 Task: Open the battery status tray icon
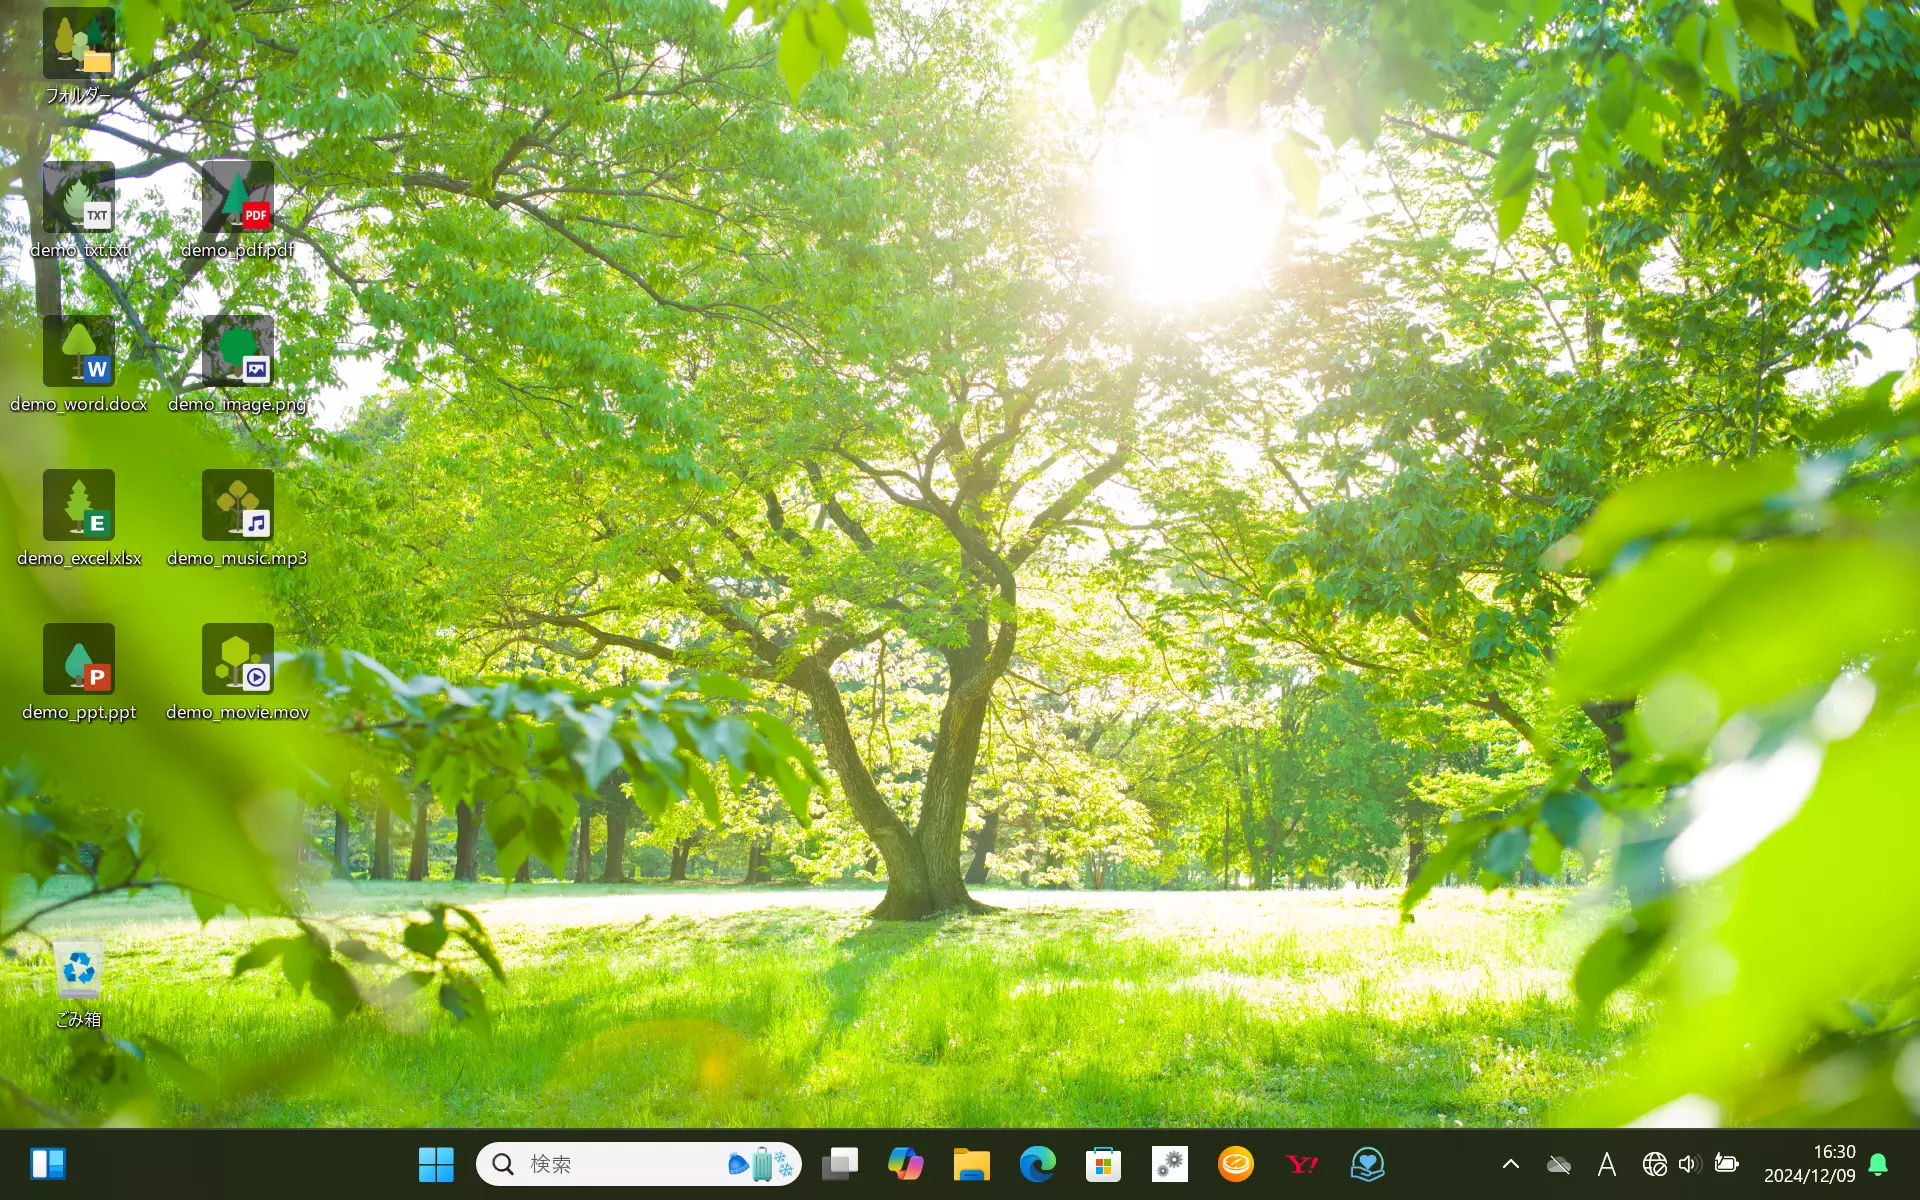[x=1726, y=1163]
